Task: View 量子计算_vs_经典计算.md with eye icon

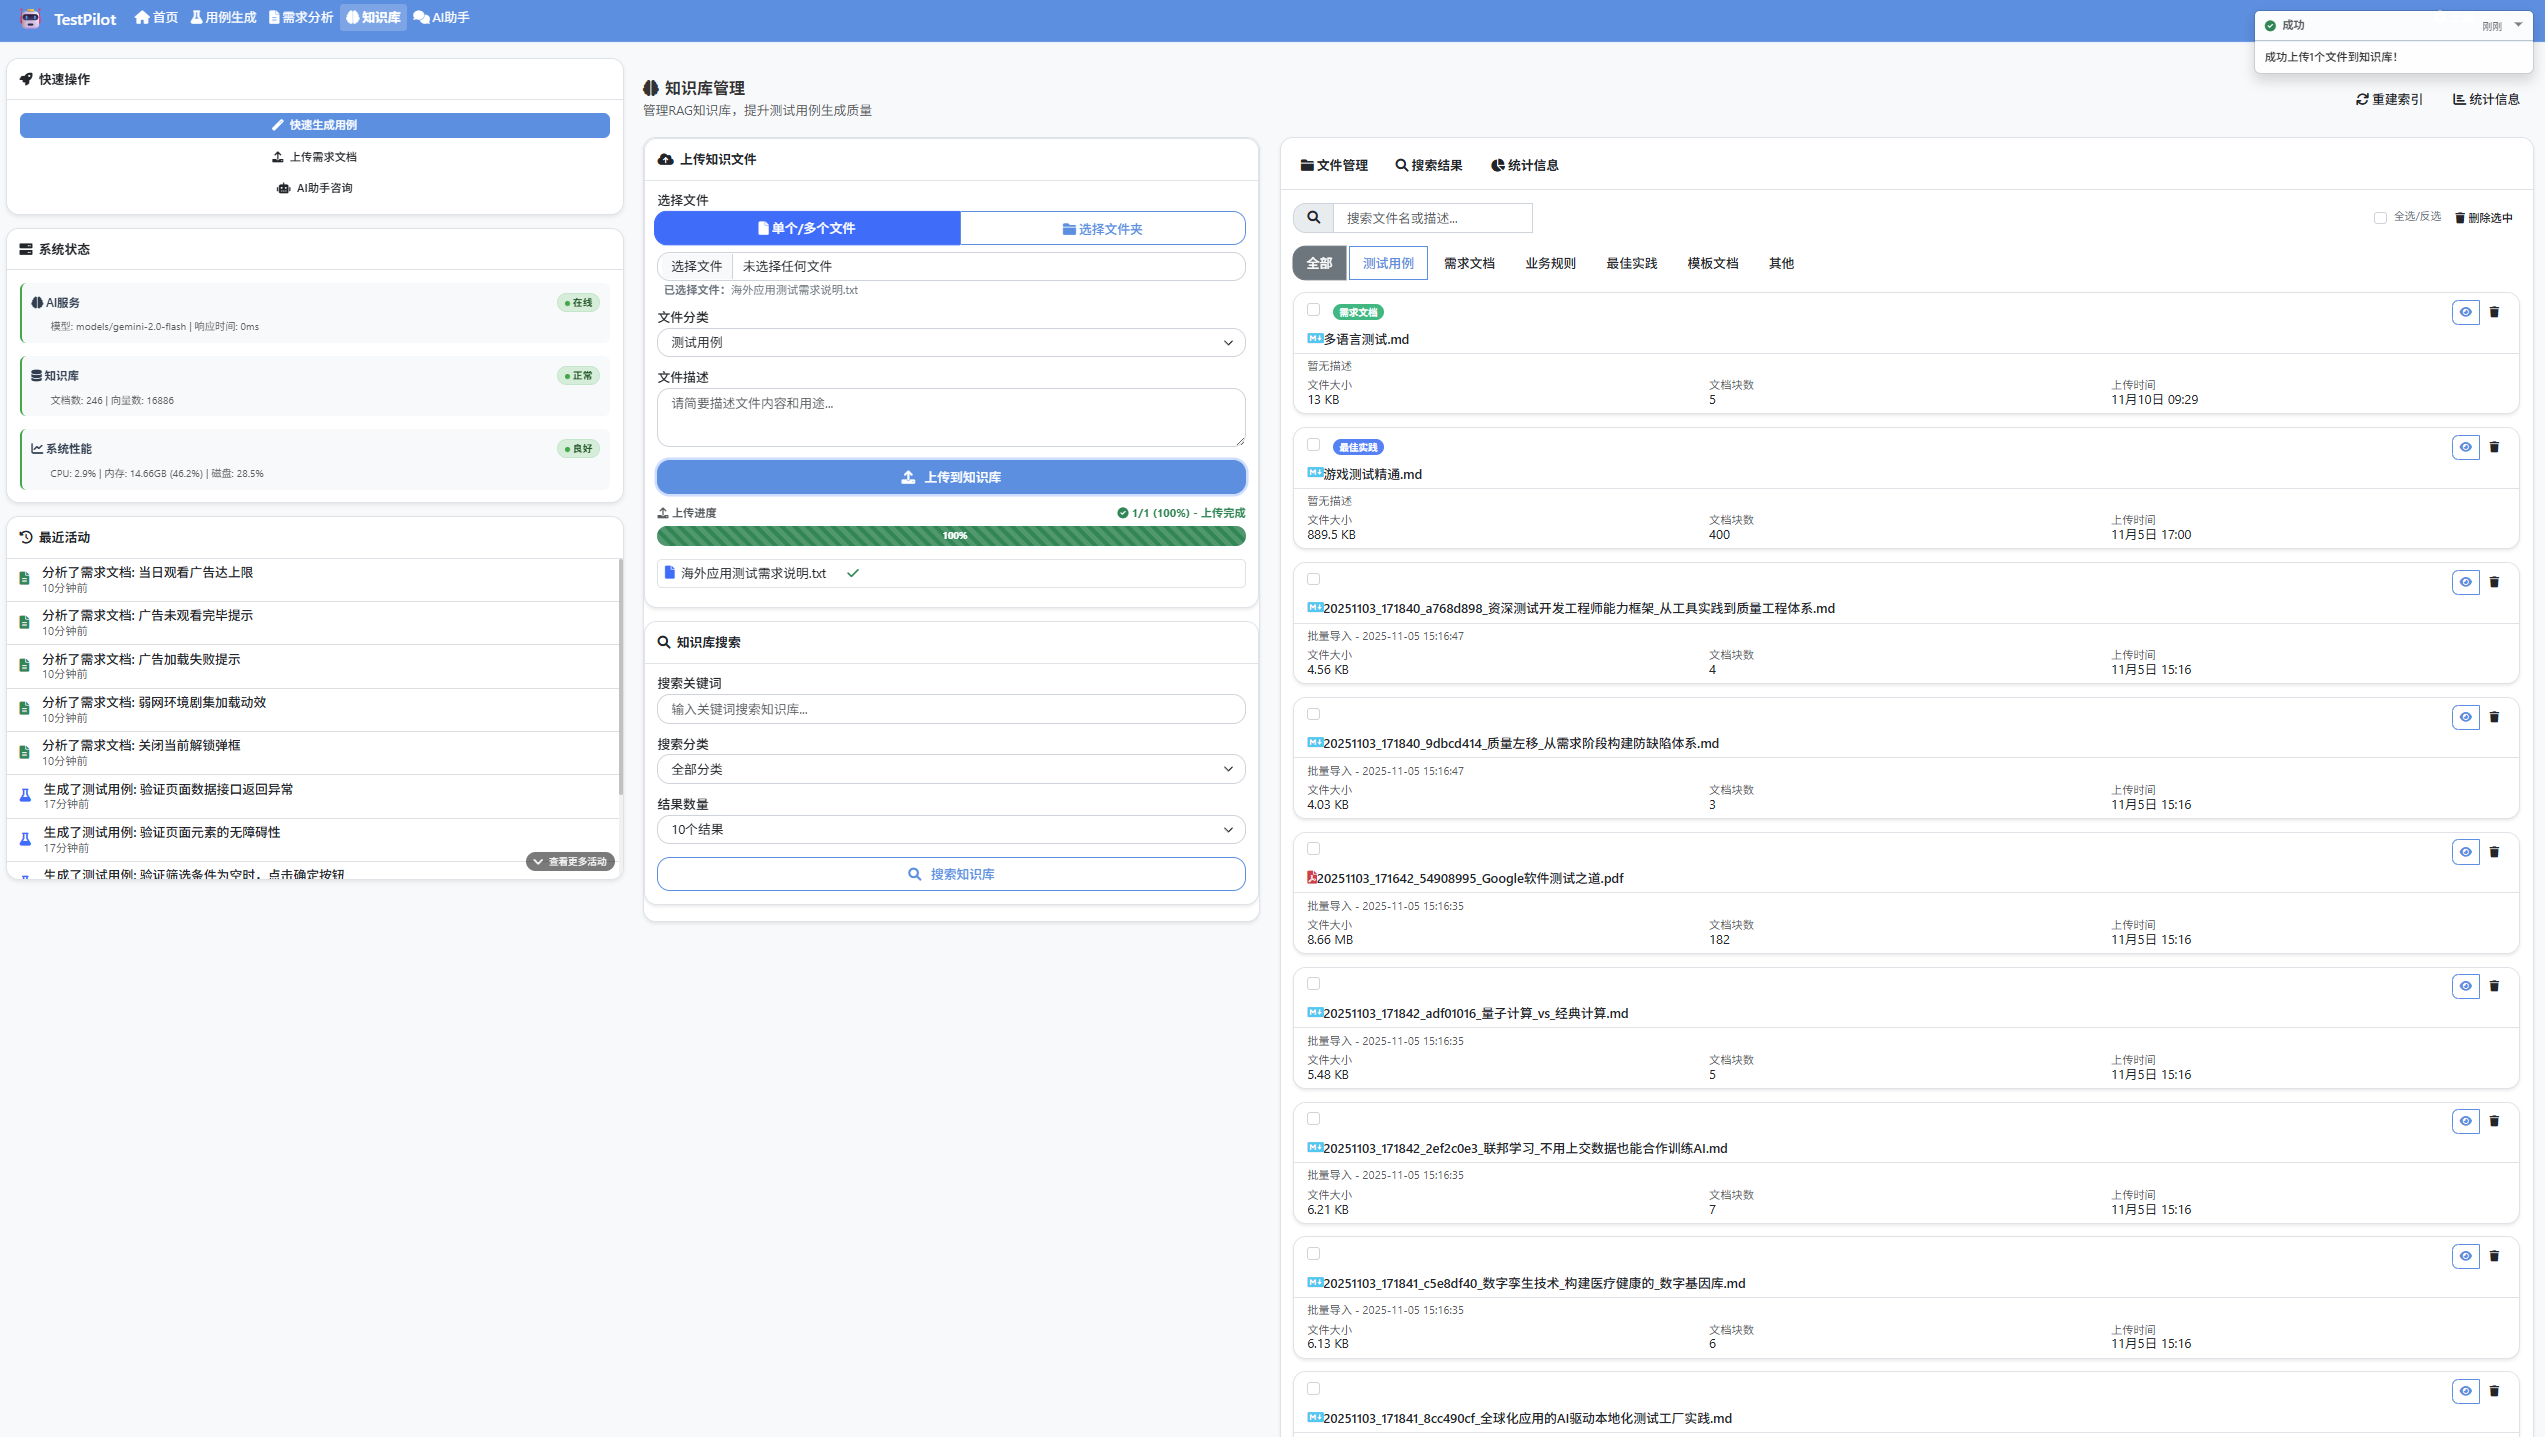Action: click(2465, 986)
